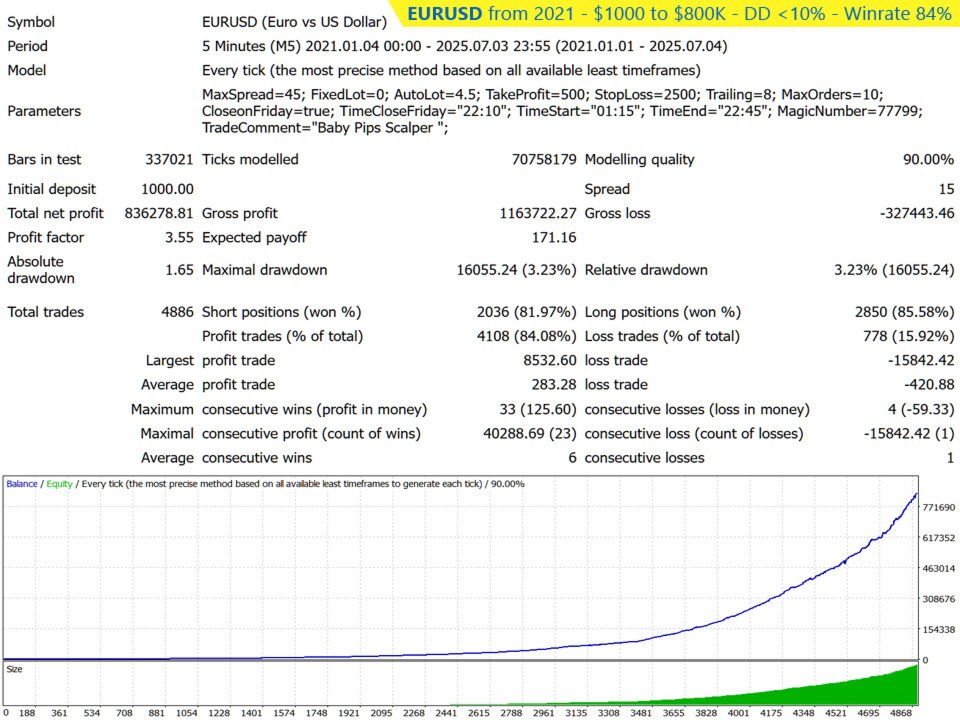Select the Initial deposit value 1000.00
The width and height of the screenshot is (960, 720).
pyautogui.click(x=167, y=189)
